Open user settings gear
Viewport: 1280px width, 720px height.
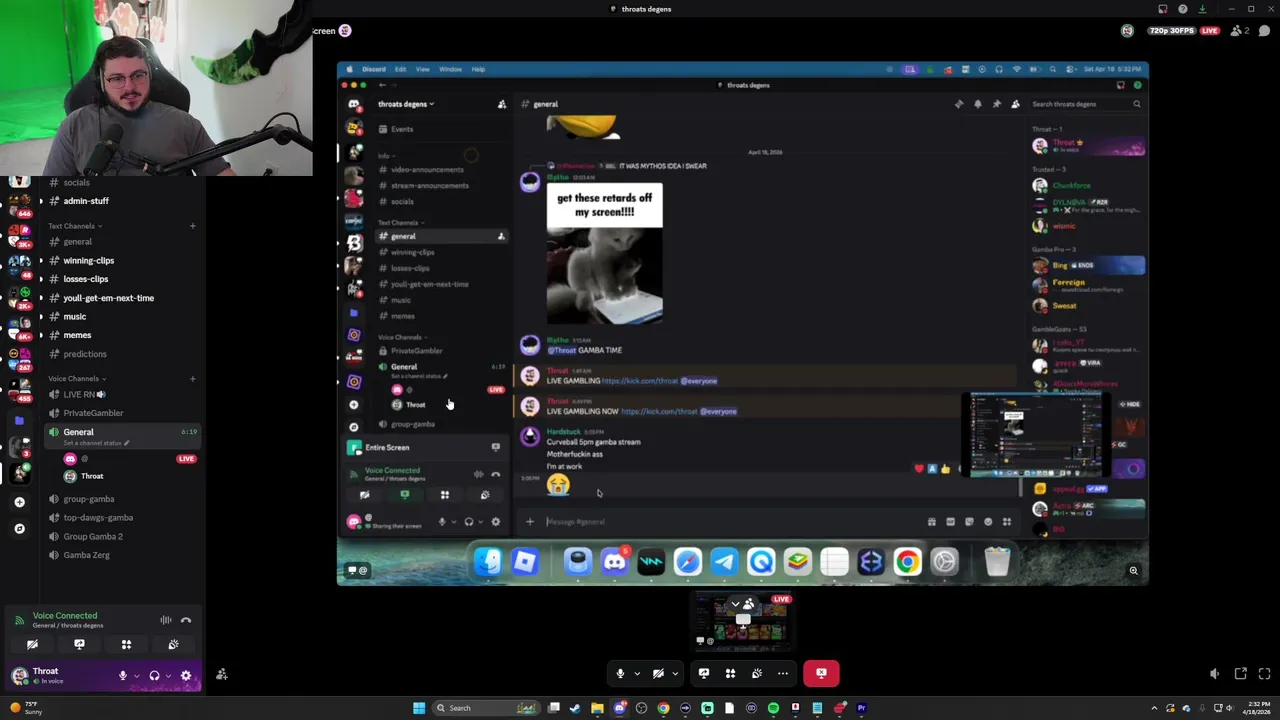point(186,676)
